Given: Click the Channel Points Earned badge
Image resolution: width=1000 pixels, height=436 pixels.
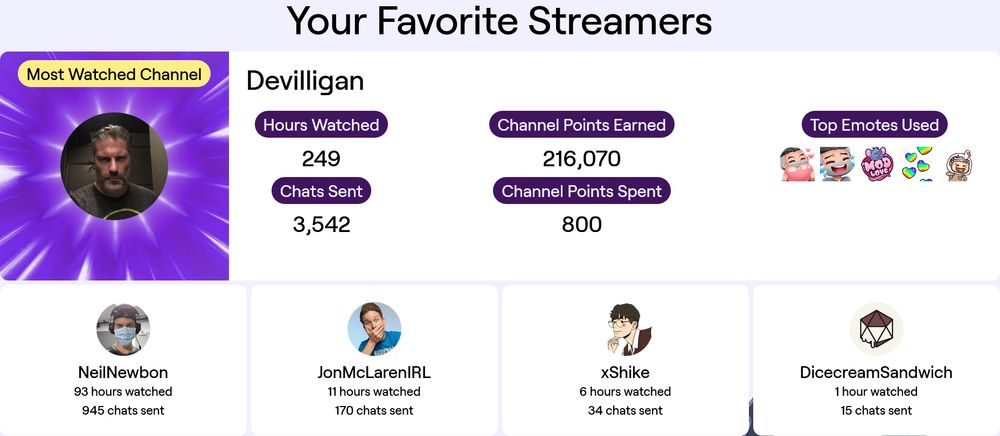Looking at the screenshot, I should [x=581, y=125].
